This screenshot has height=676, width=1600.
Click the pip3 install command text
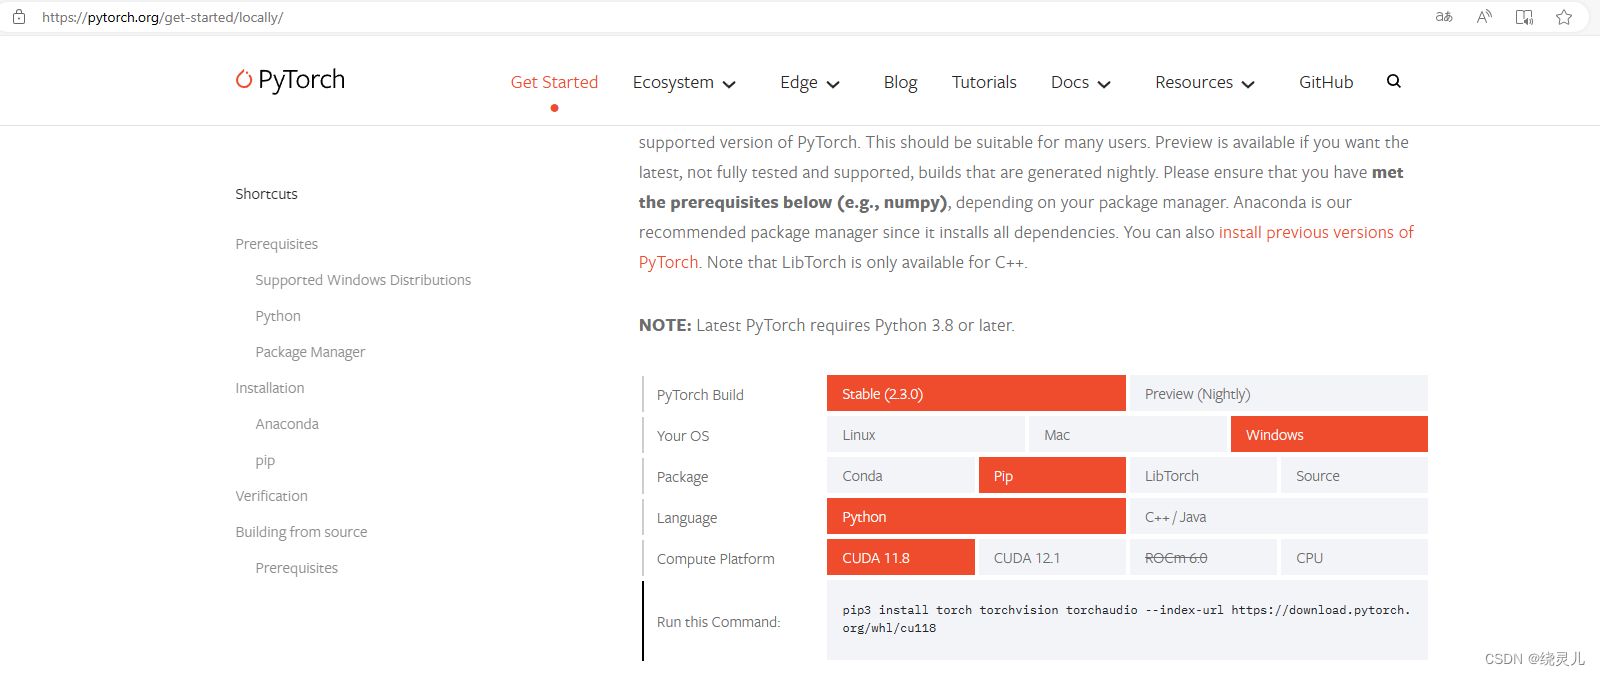pyautogui.click(x=1126, y=619)
